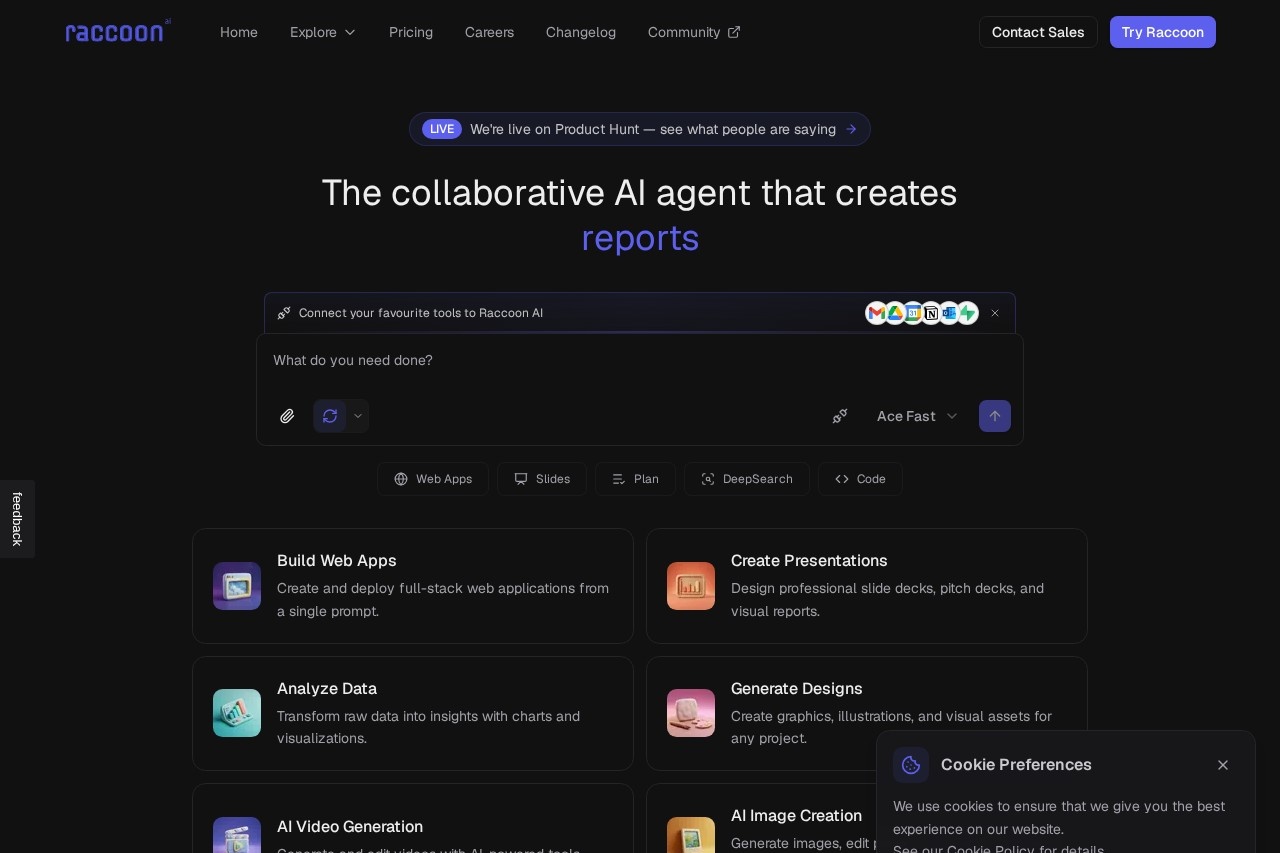The width and height of the screenshot is (1280, 853).
Task: Click the Build Web Apps card icon
Action: click(x=237, y=586)
